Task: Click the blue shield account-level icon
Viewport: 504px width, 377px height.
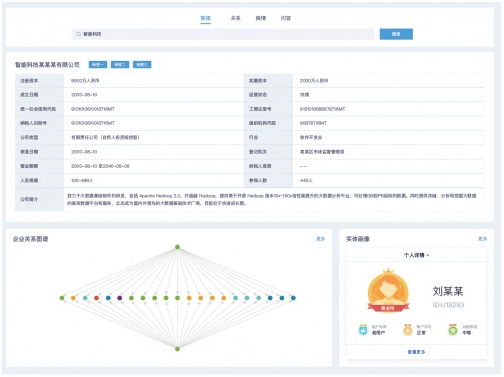Action: 363,330
